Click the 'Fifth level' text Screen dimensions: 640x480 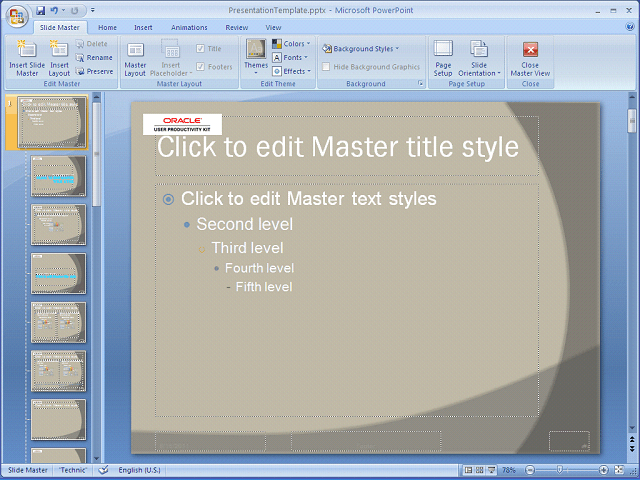[x=264, y=287]
